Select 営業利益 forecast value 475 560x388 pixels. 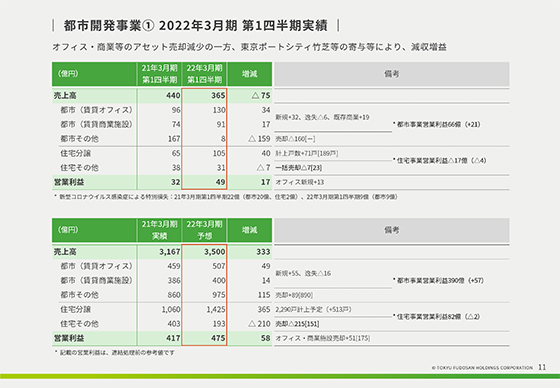[218, 338]
